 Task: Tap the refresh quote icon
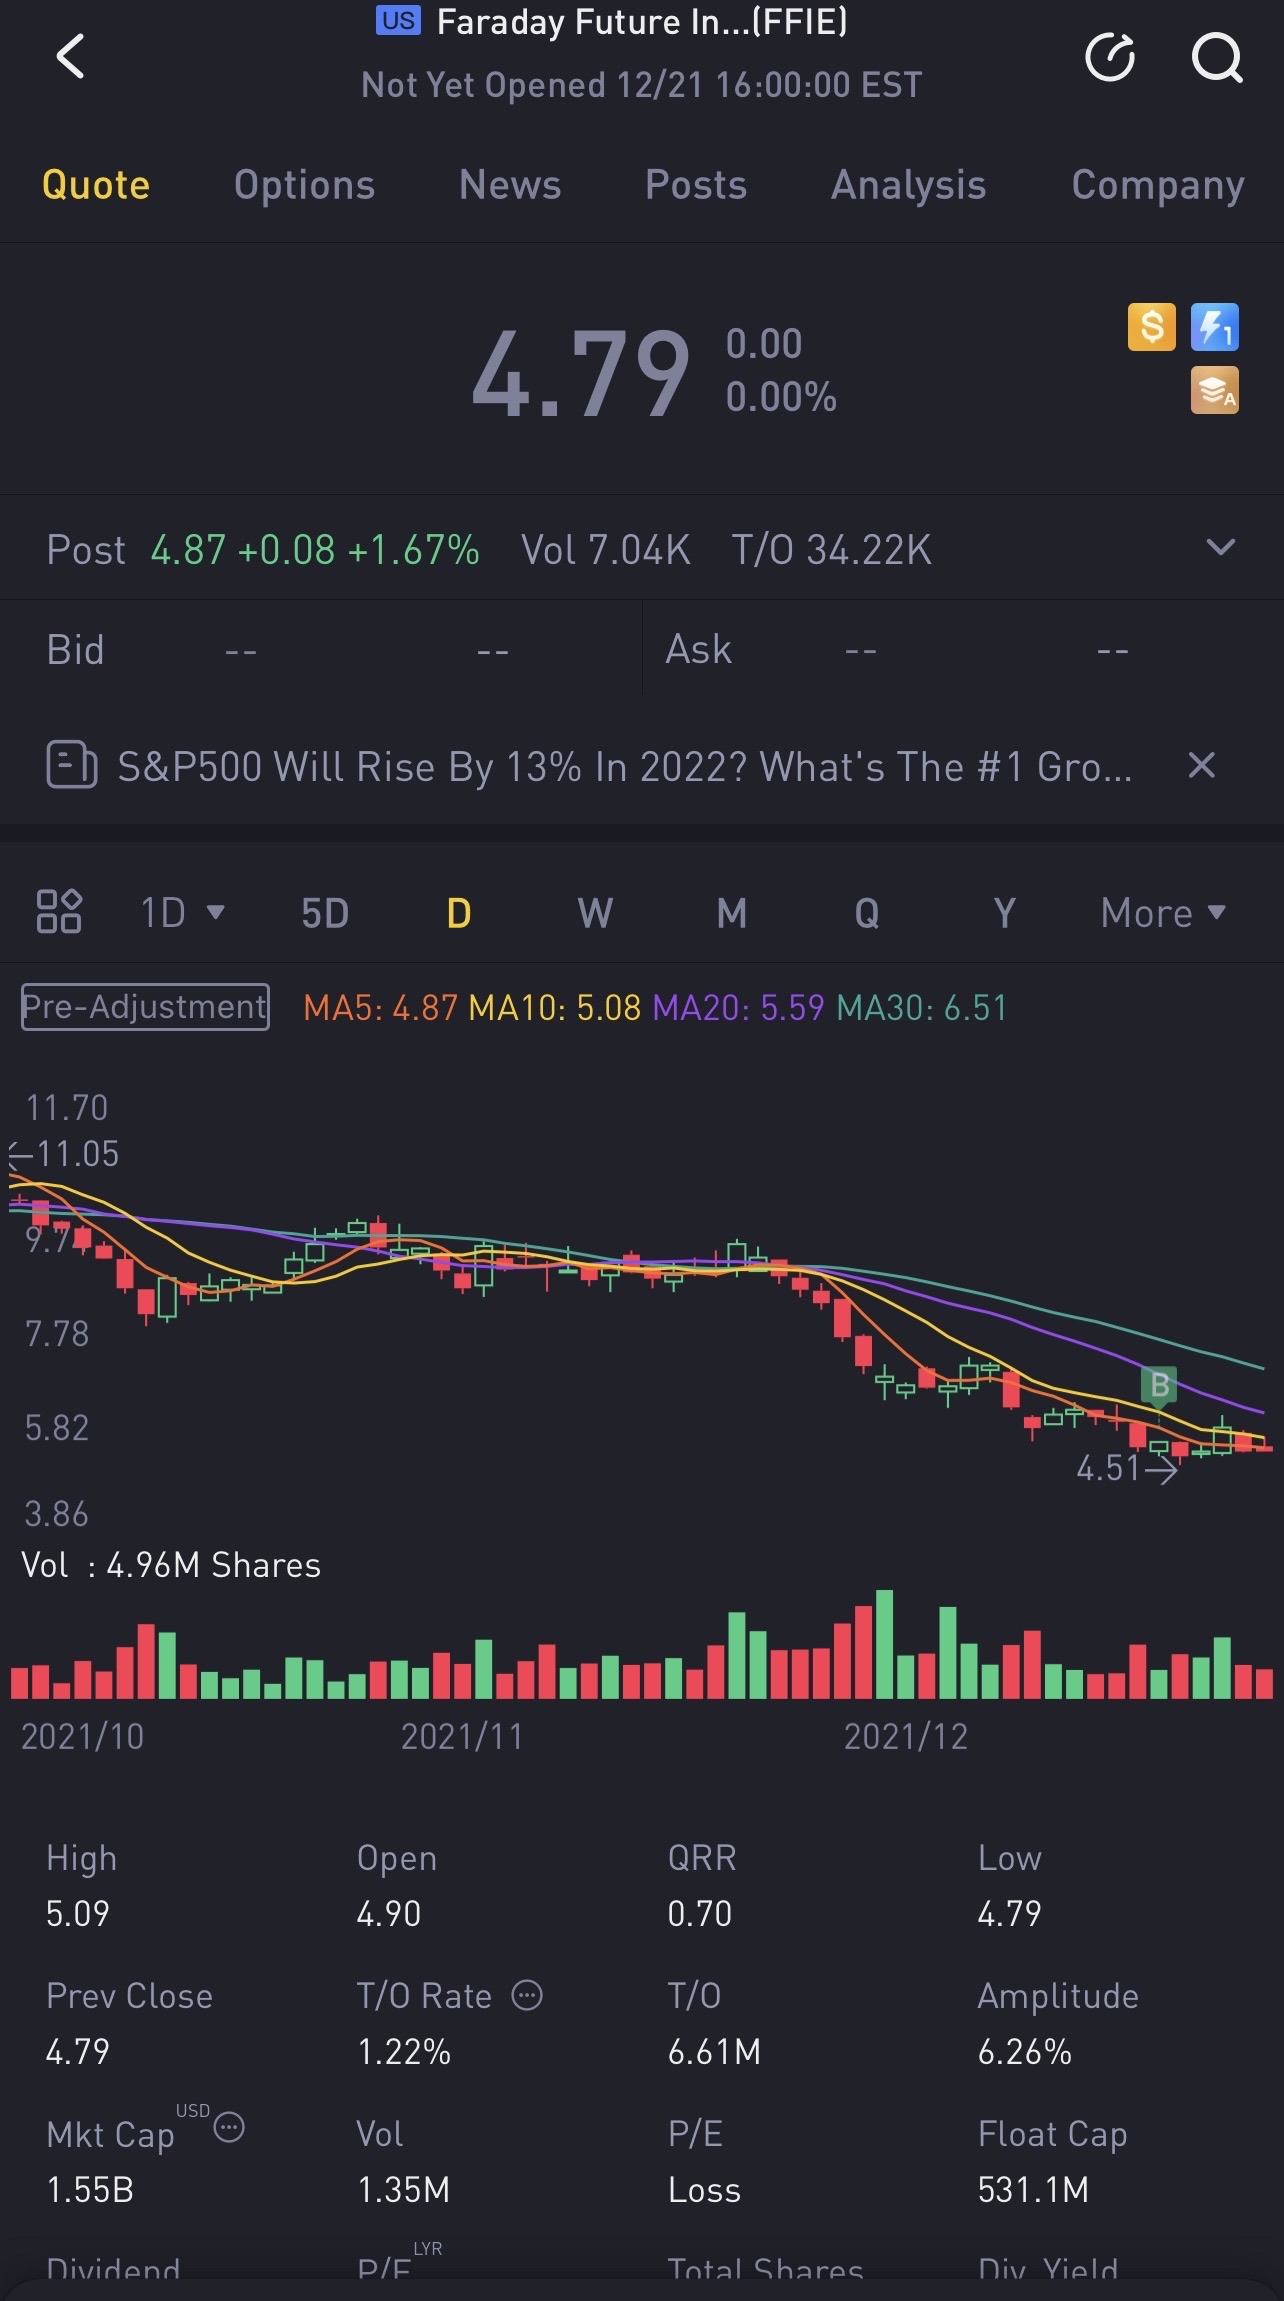click(x=1110, y=57)
